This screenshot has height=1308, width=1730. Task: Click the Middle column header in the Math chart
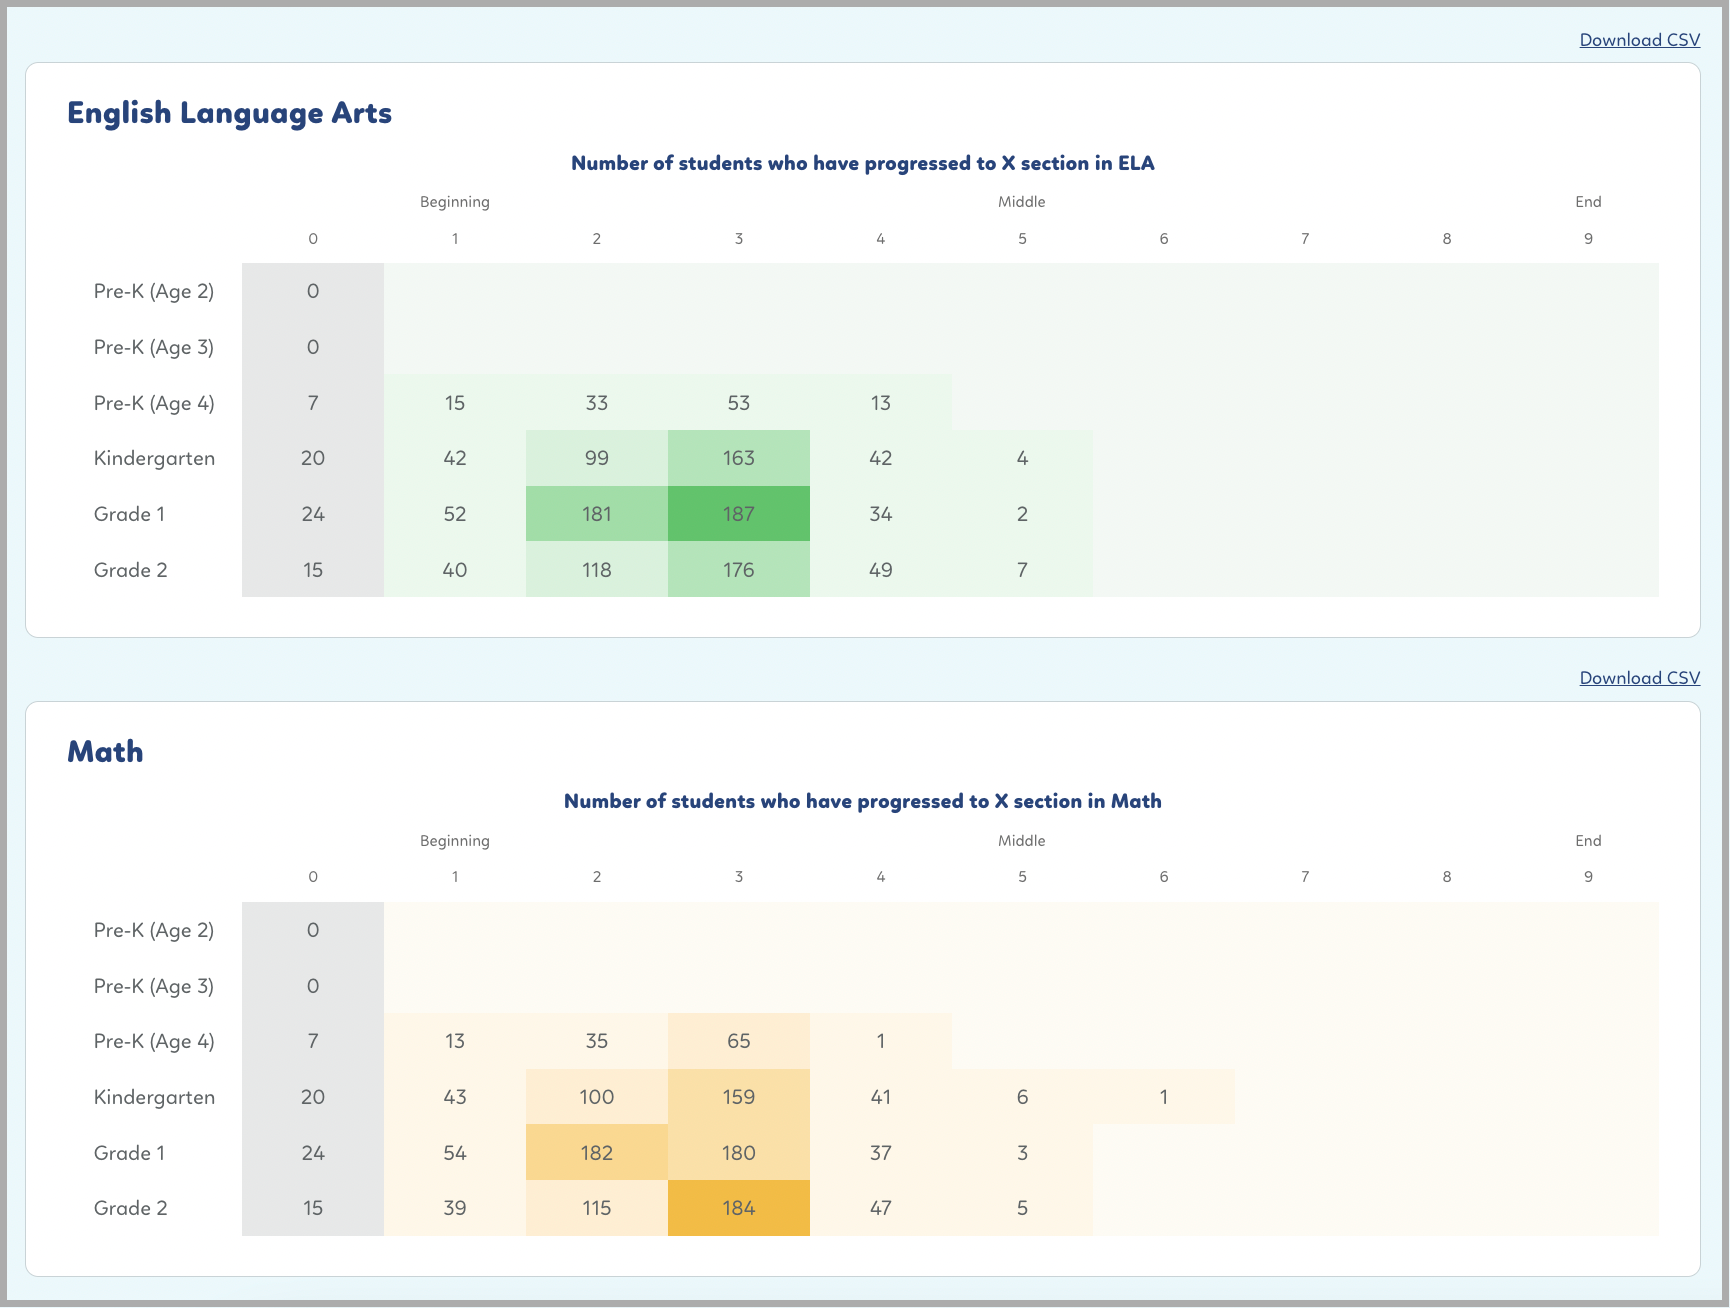click(1021, 840)
